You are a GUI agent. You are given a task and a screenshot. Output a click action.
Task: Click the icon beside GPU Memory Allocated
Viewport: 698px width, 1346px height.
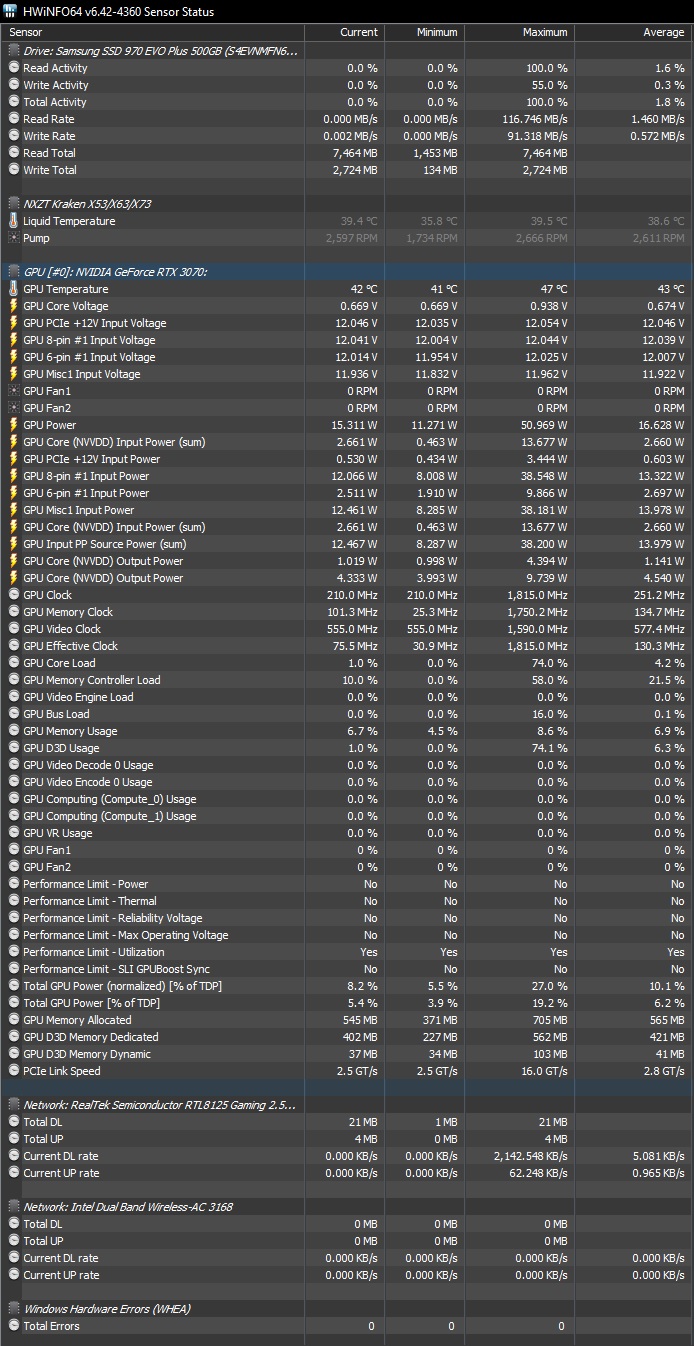click(13, 1020)
